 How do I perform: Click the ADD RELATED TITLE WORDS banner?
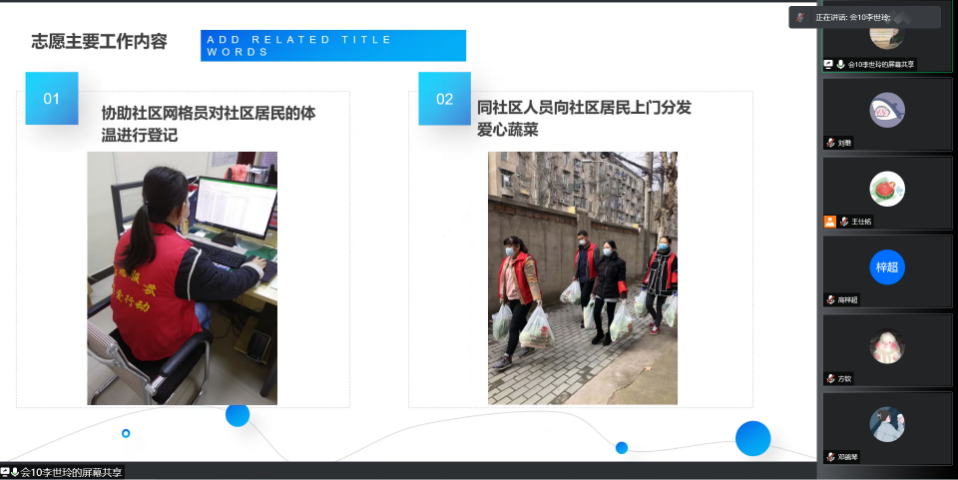click(x=333, y=46)
